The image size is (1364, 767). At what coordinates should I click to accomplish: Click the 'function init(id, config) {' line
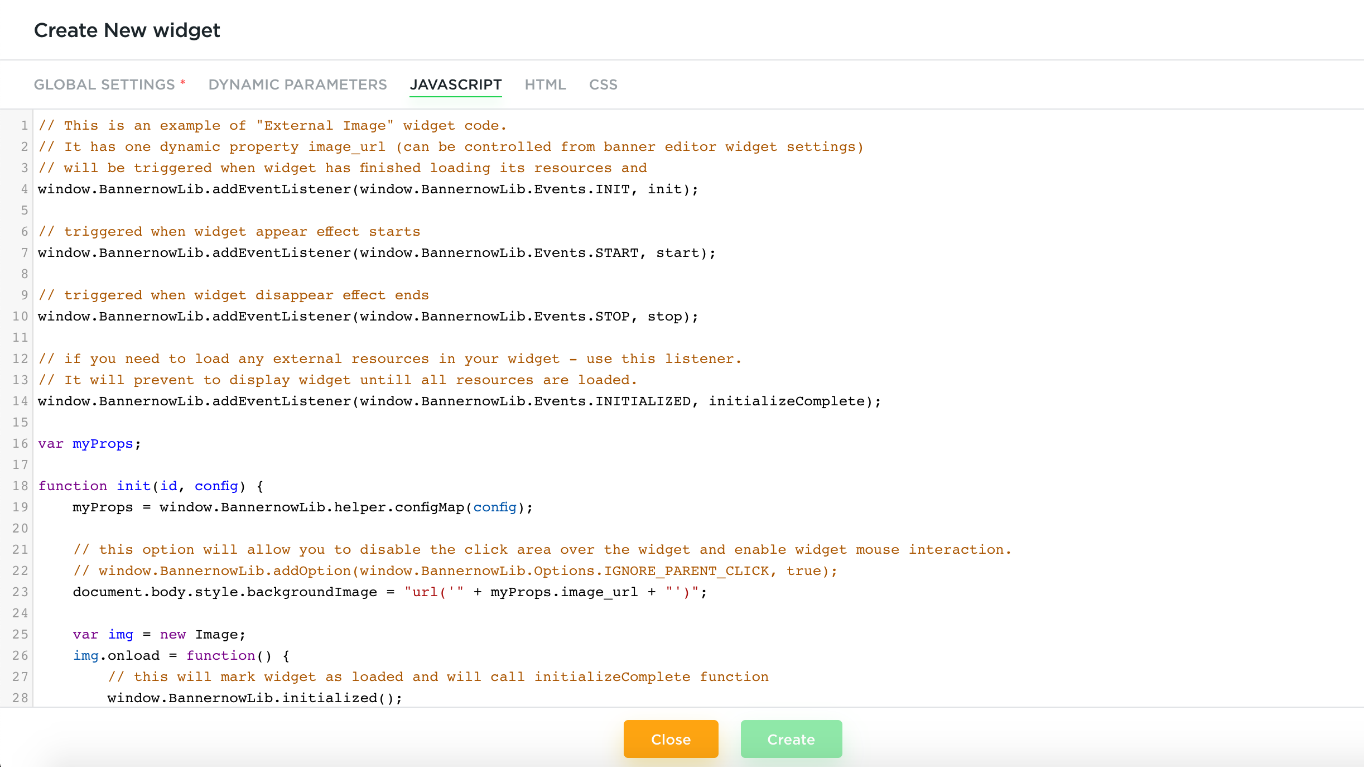pyautogui.click(x=150, y=486)
